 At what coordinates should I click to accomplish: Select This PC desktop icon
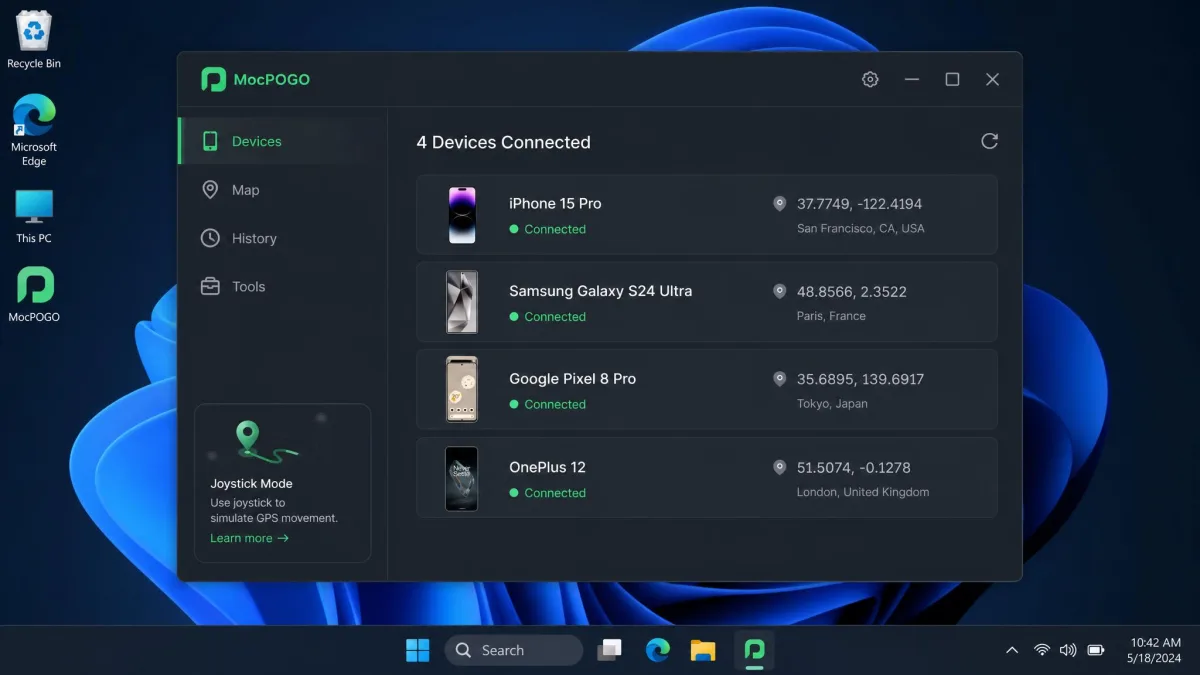pyautogui.click(x=34, y=216)
